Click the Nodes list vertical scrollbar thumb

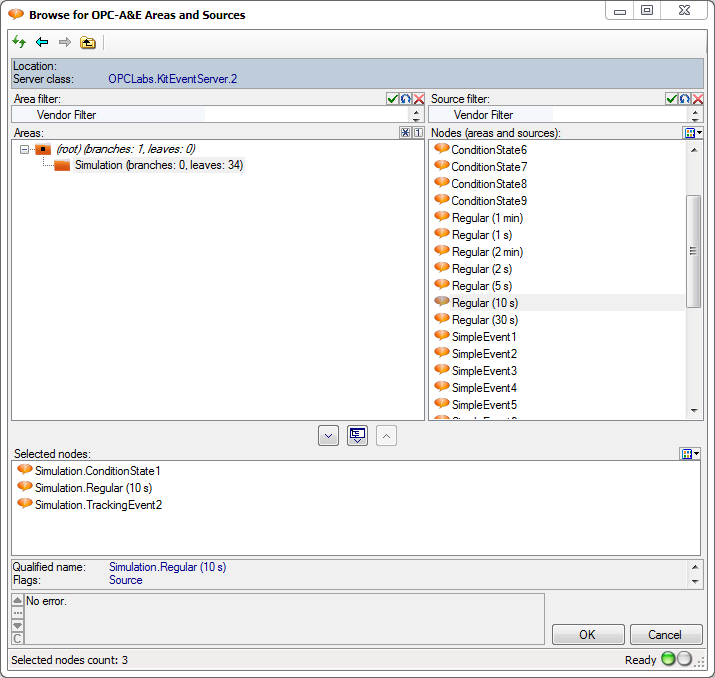coord(693,250)
